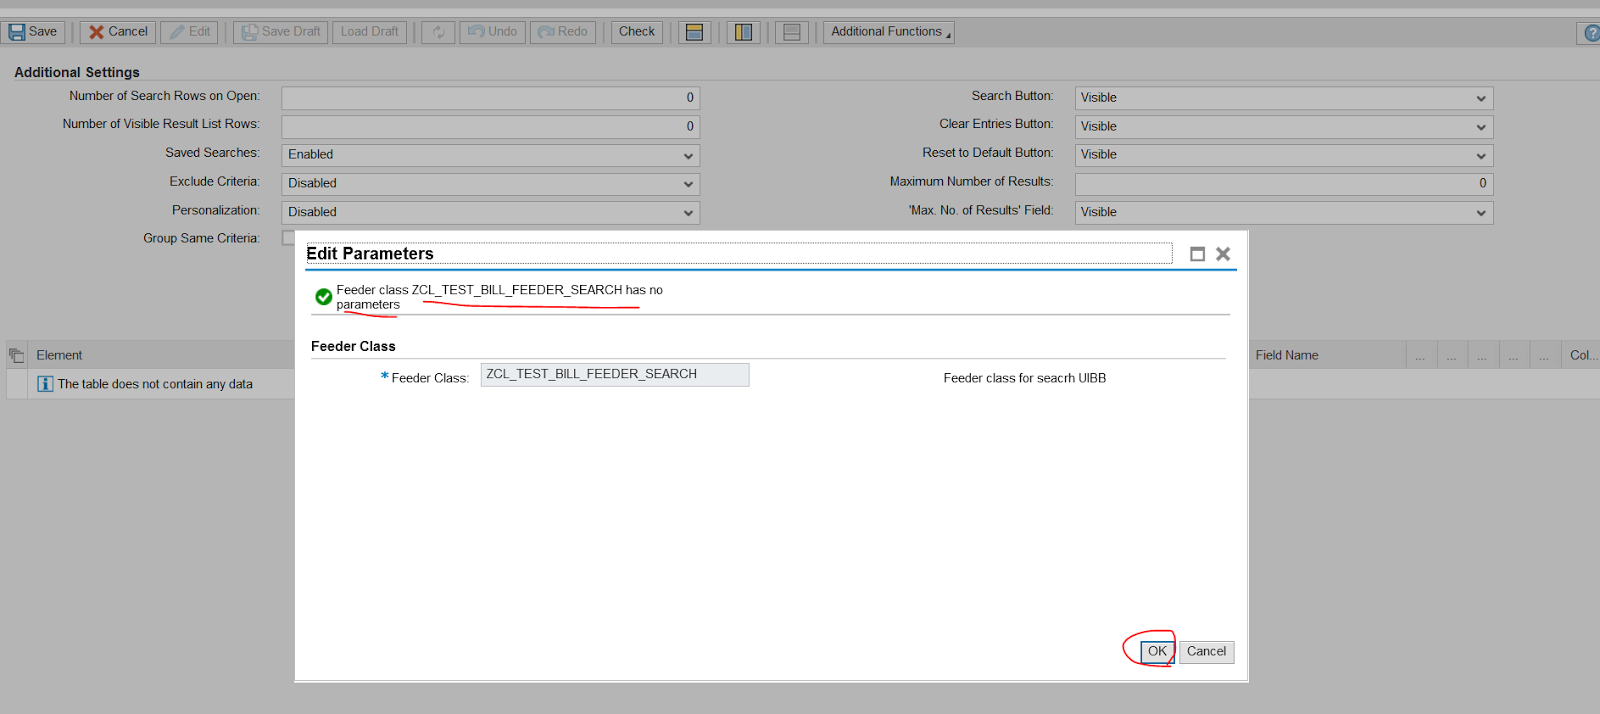This screenshot has width=1600, height=714.
Task: Click the Feeder Class input field
Action: coord(614,374)
